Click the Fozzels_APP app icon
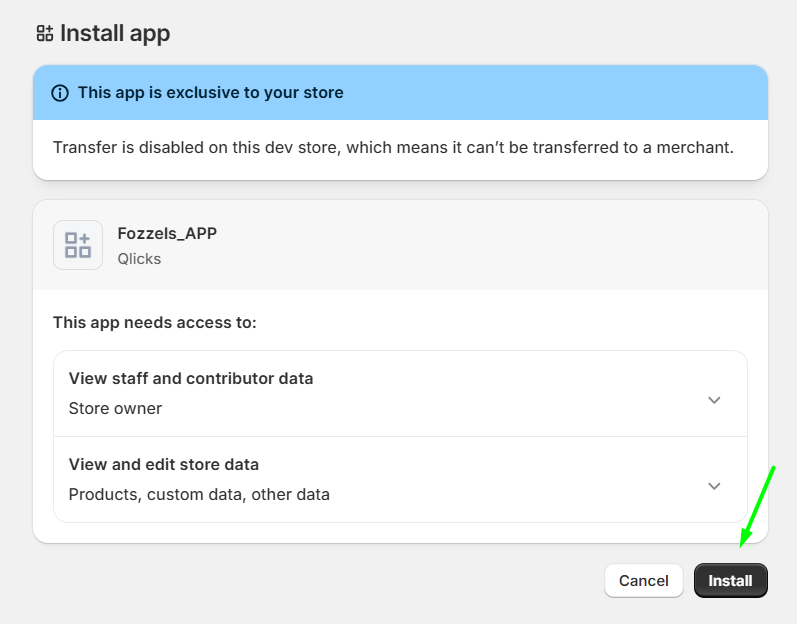797x624 pixels. [78, 245]
